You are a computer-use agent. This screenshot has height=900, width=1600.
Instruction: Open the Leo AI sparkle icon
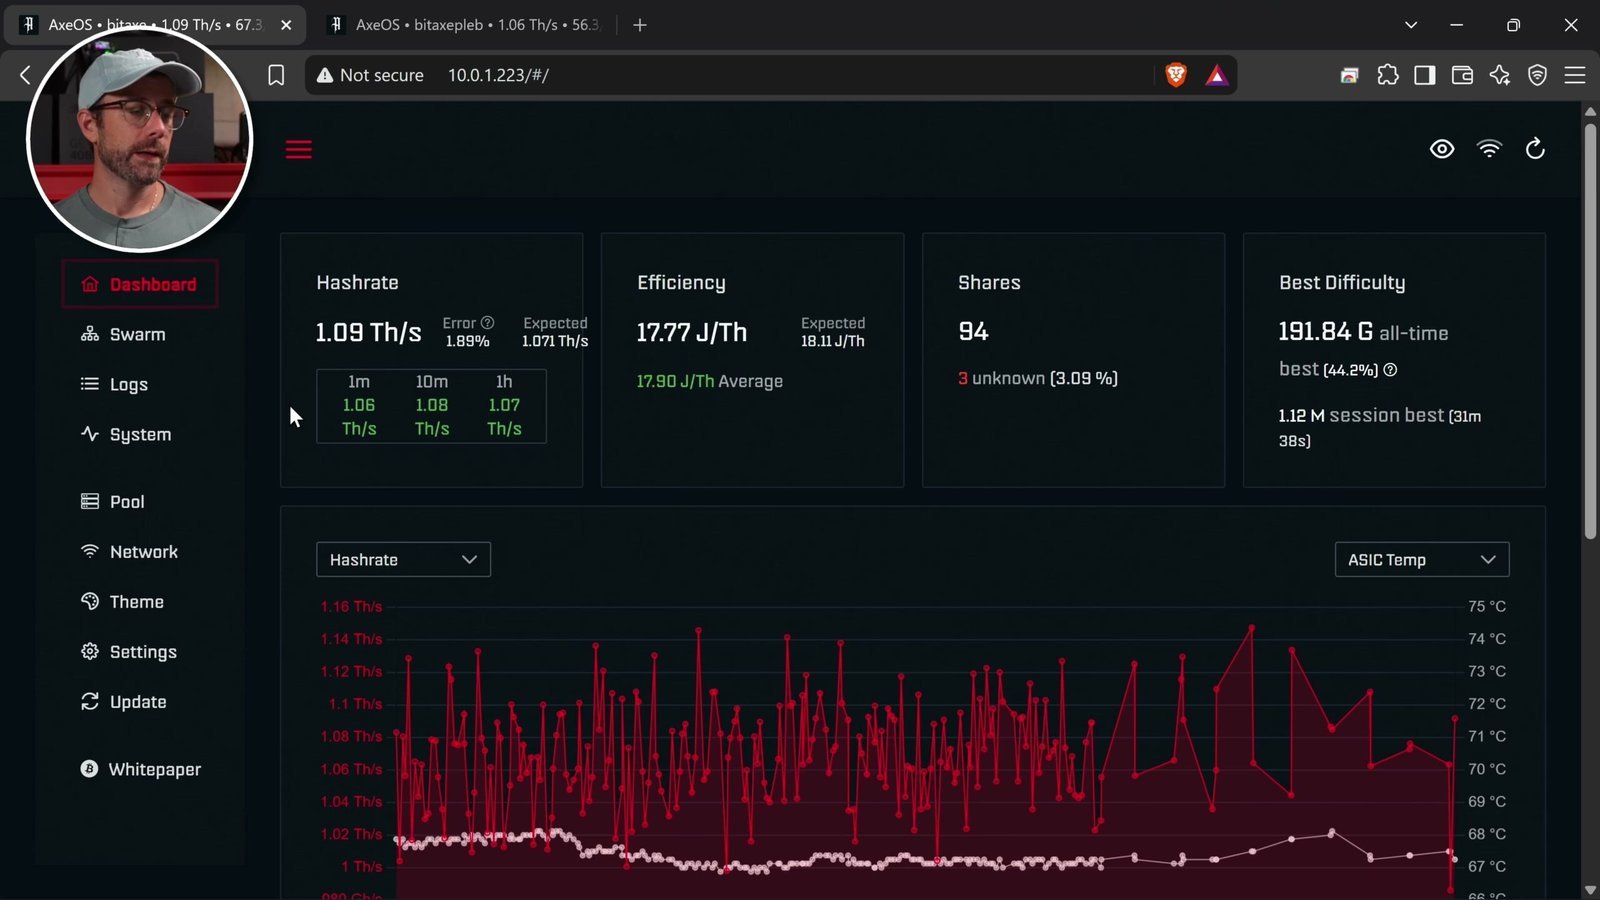(1500, 75)
